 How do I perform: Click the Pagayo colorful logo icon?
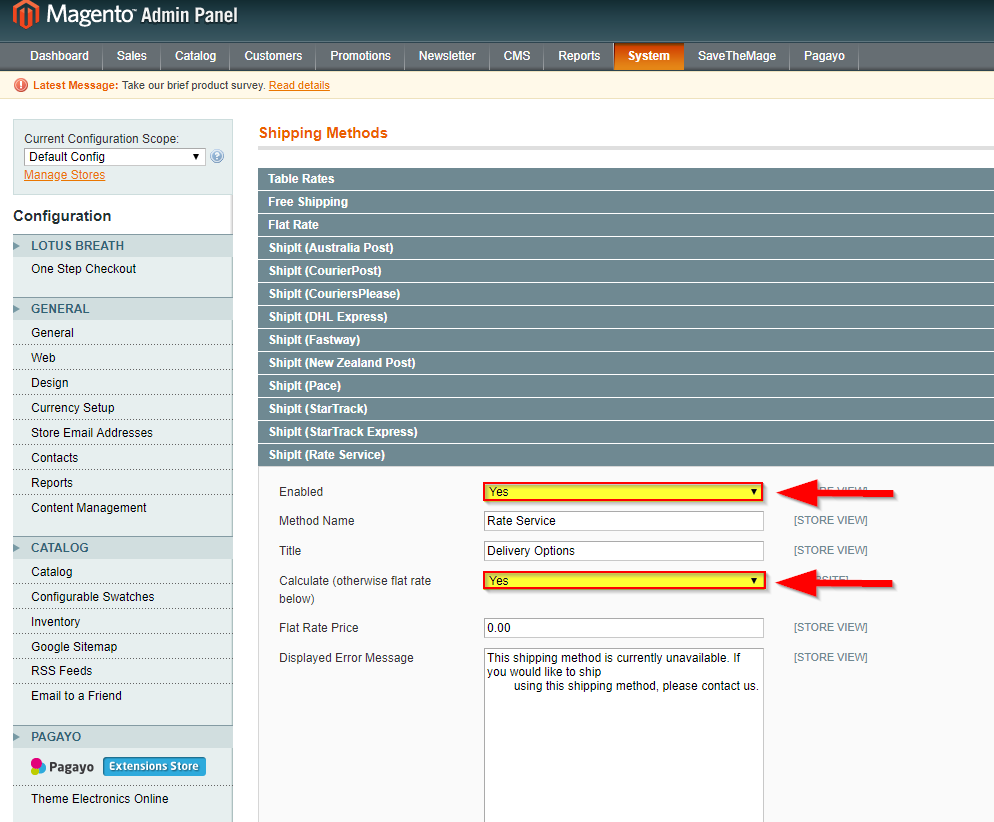[38, 766]
